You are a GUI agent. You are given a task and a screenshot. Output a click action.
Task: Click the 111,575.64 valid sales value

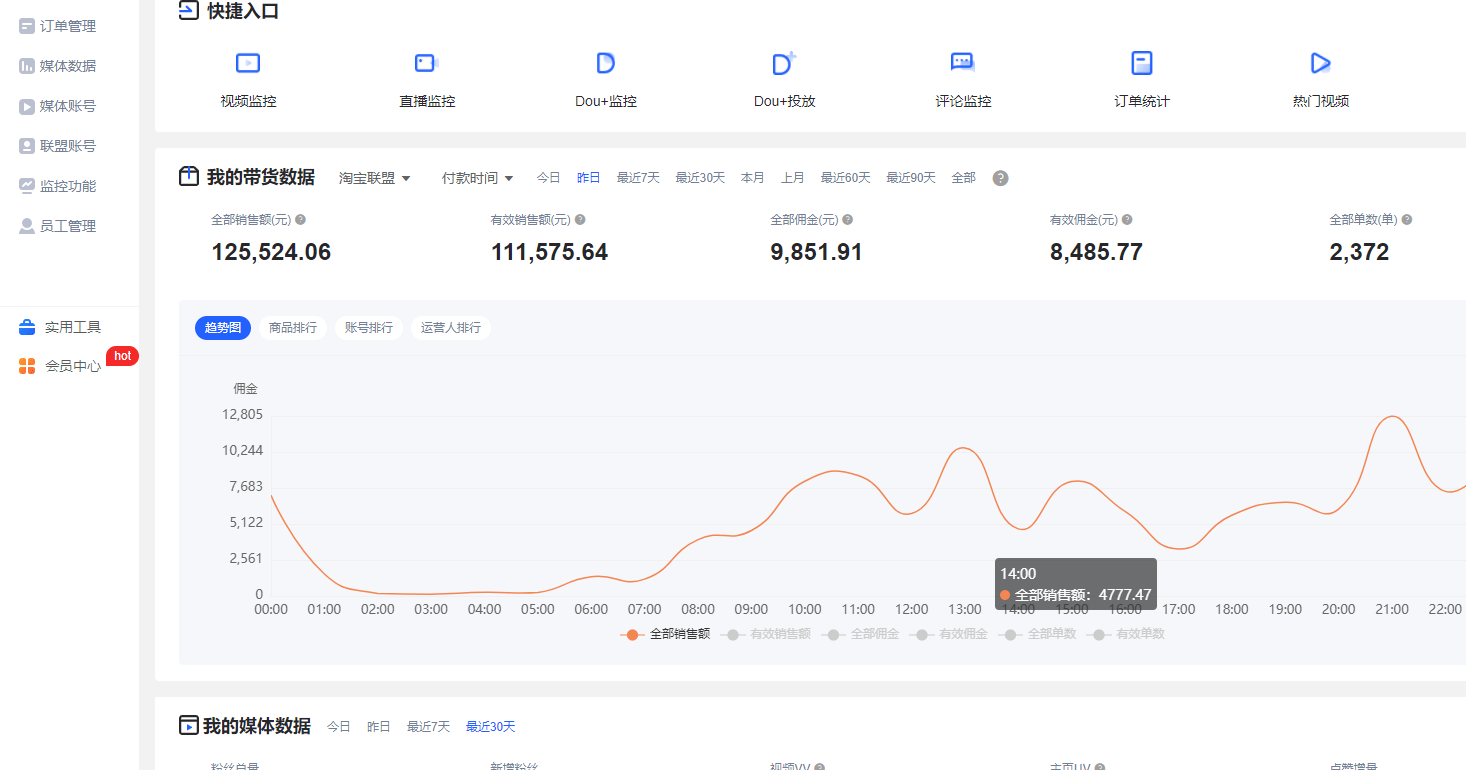[549, 253]
